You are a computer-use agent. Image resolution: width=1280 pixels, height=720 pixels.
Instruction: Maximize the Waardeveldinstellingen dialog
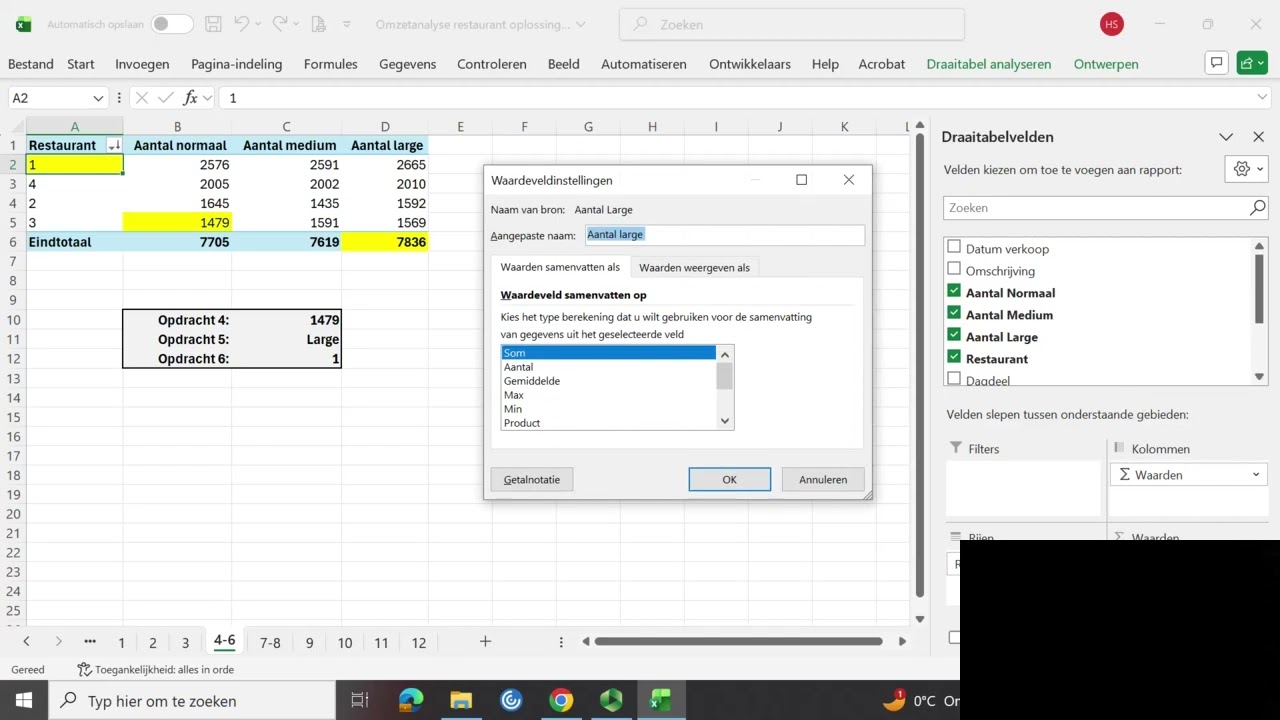801,180
